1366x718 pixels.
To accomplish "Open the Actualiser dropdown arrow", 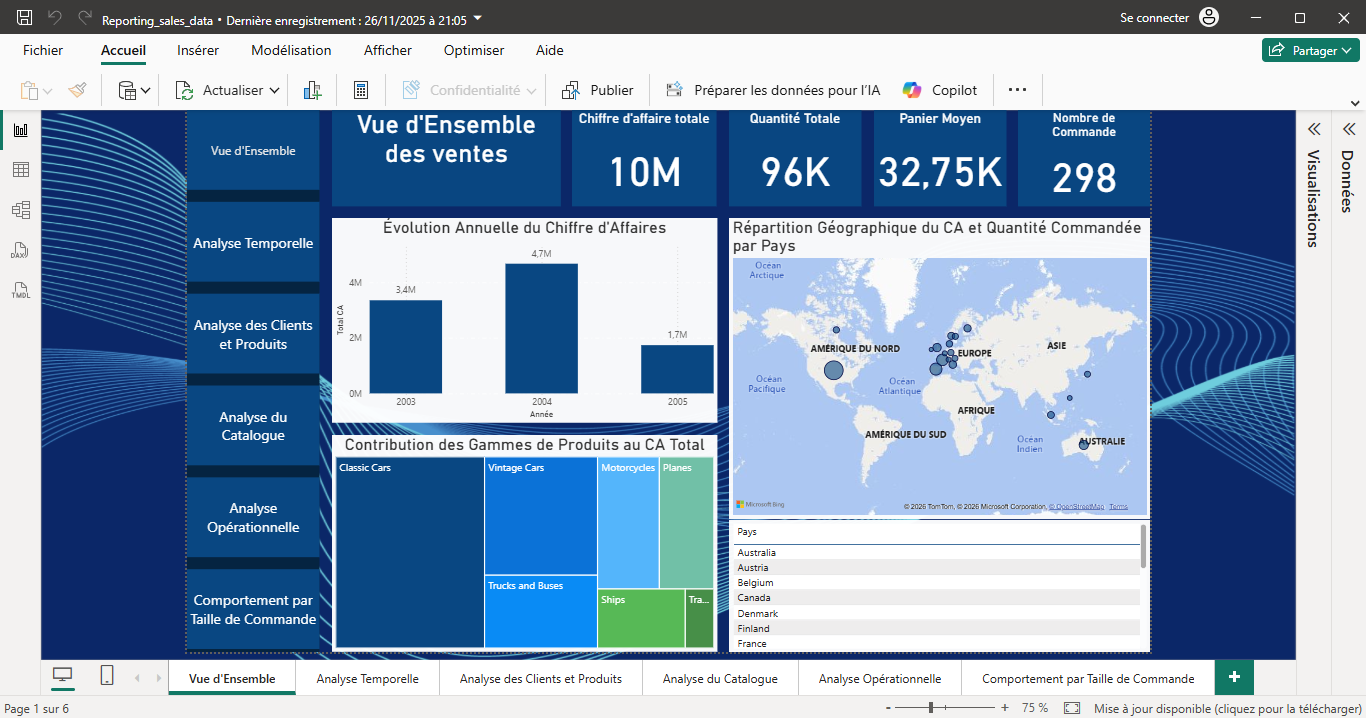I will click(x=275, y=91).
